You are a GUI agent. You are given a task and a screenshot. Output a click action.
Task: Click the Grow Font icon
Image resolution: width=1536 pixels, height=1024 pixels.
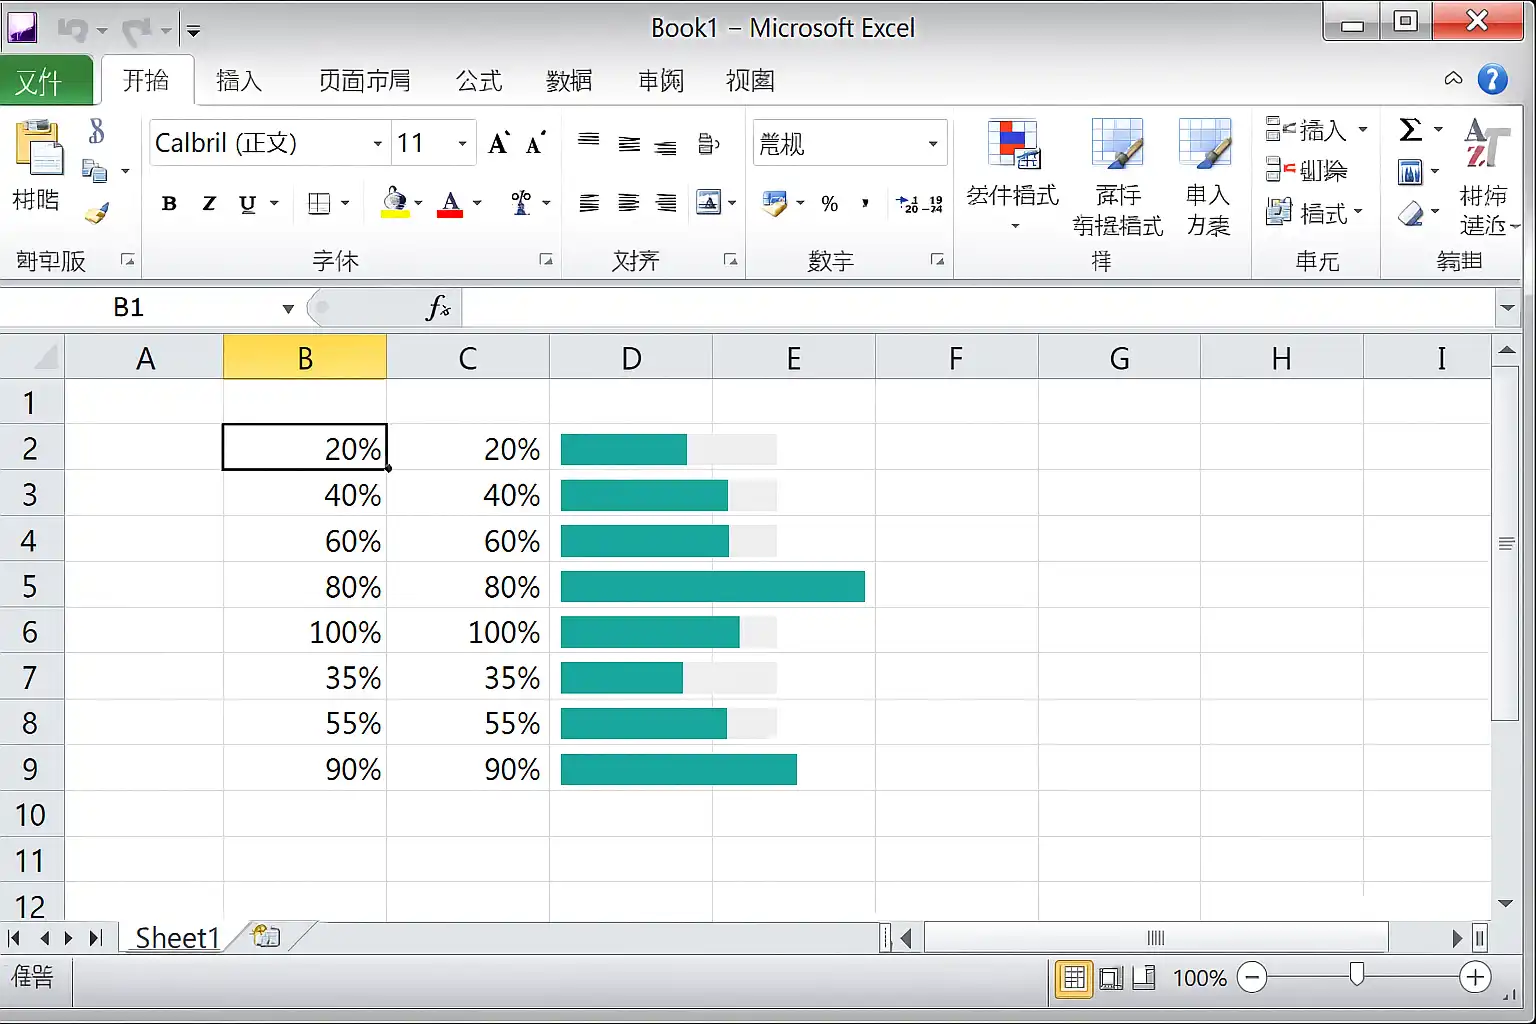tap(499, 143)
